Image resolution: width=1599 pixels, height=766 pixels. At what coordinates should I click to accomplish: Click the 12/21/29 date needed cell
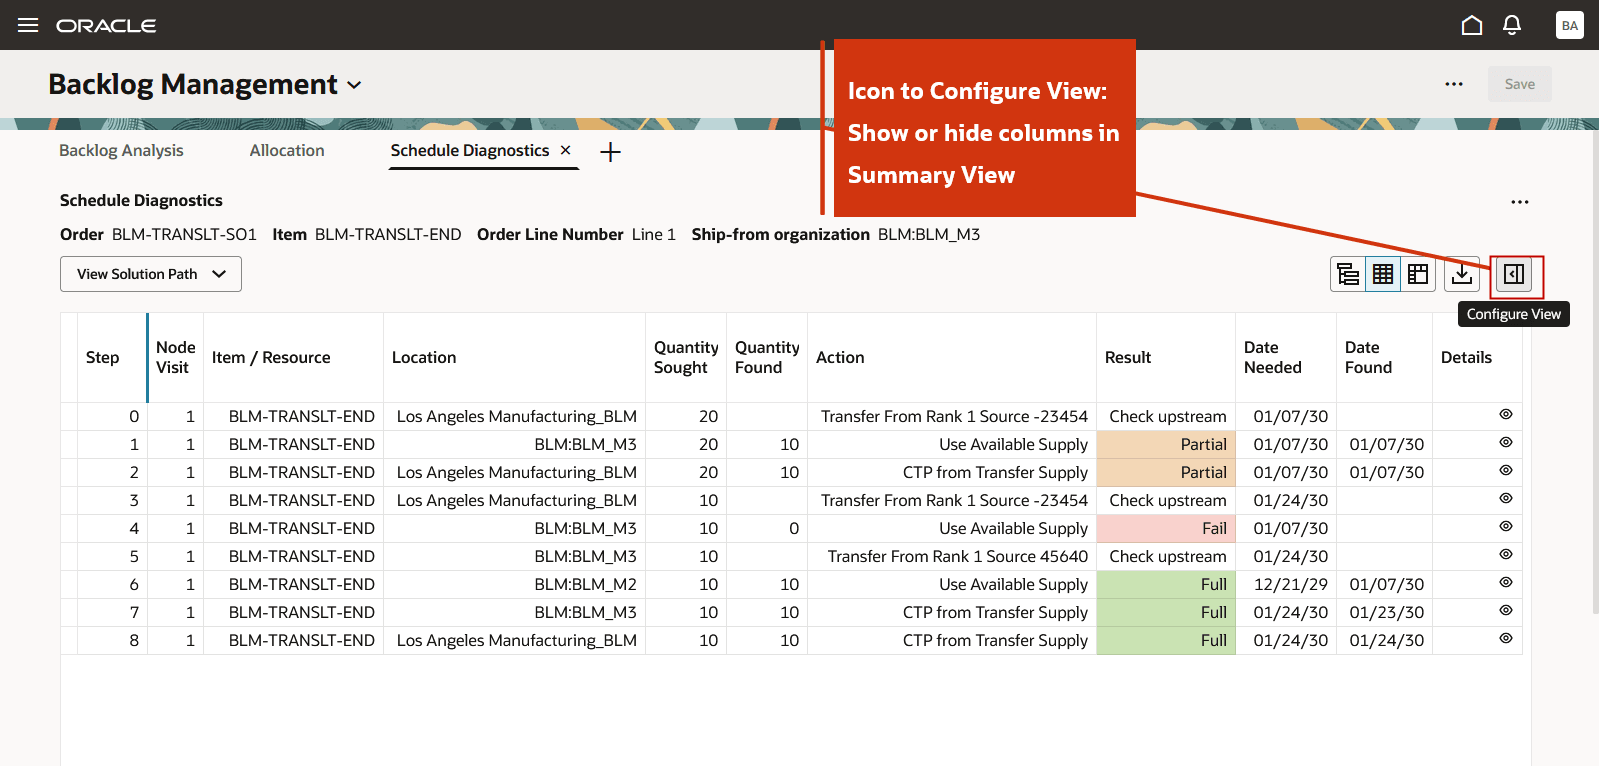tap(1286, 585)
